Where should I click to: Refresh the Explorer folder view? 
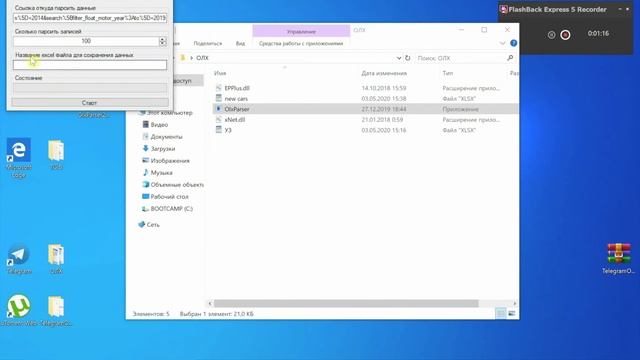[407, 58]
